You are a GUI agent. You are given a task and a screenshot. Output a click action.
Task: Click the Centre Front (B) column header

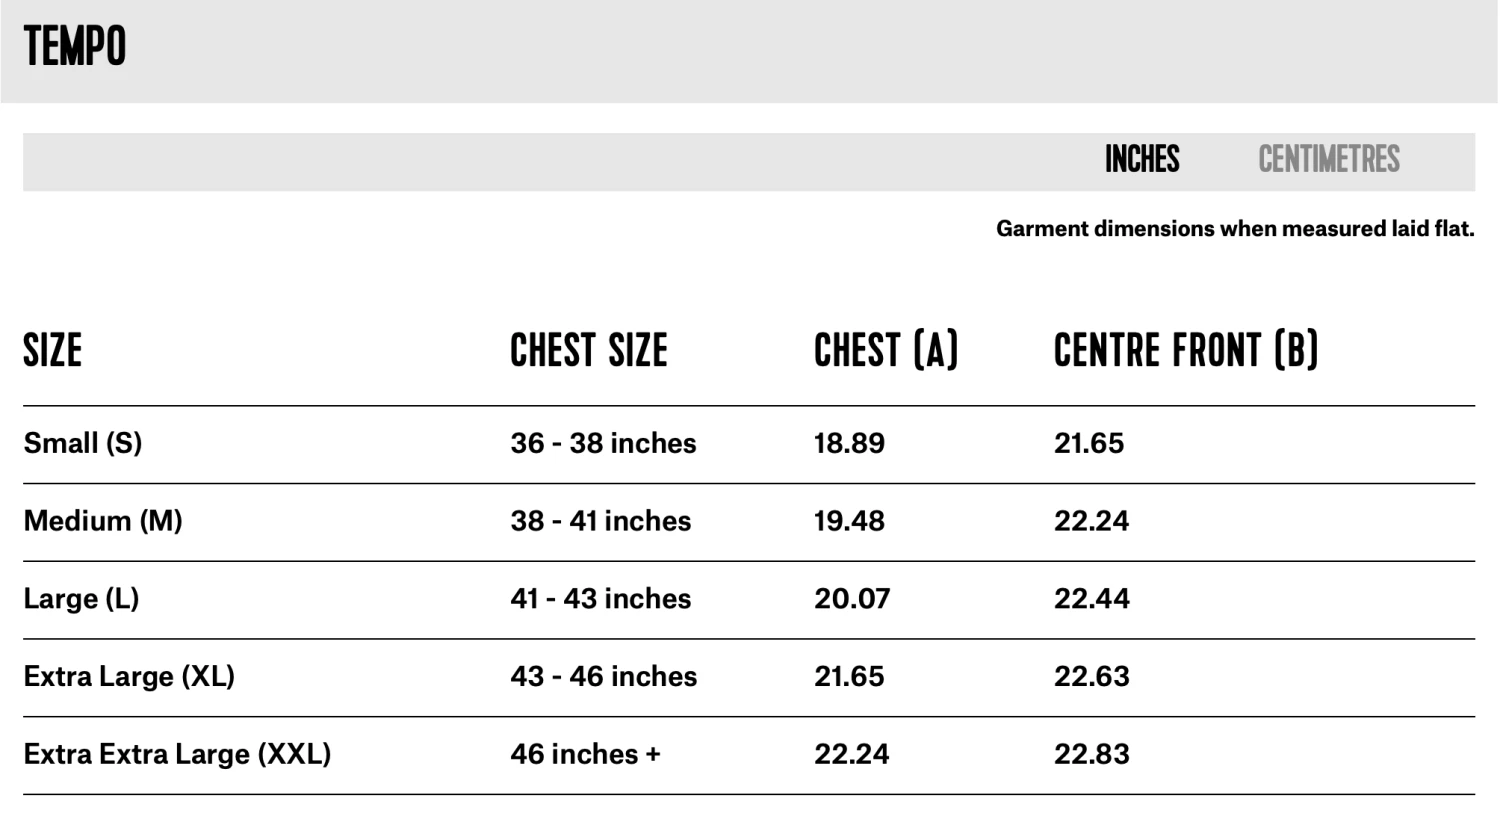click(x=1186, y=351)
